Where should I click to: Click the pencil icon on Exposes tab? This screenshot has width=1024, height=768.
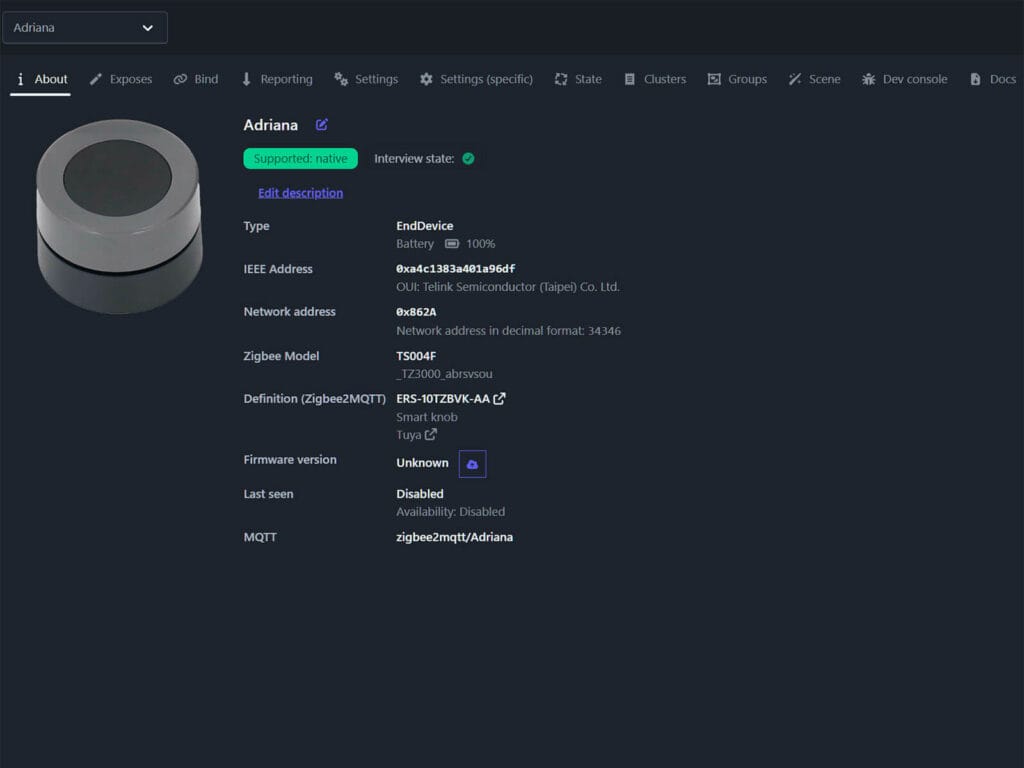pos(96,79)
